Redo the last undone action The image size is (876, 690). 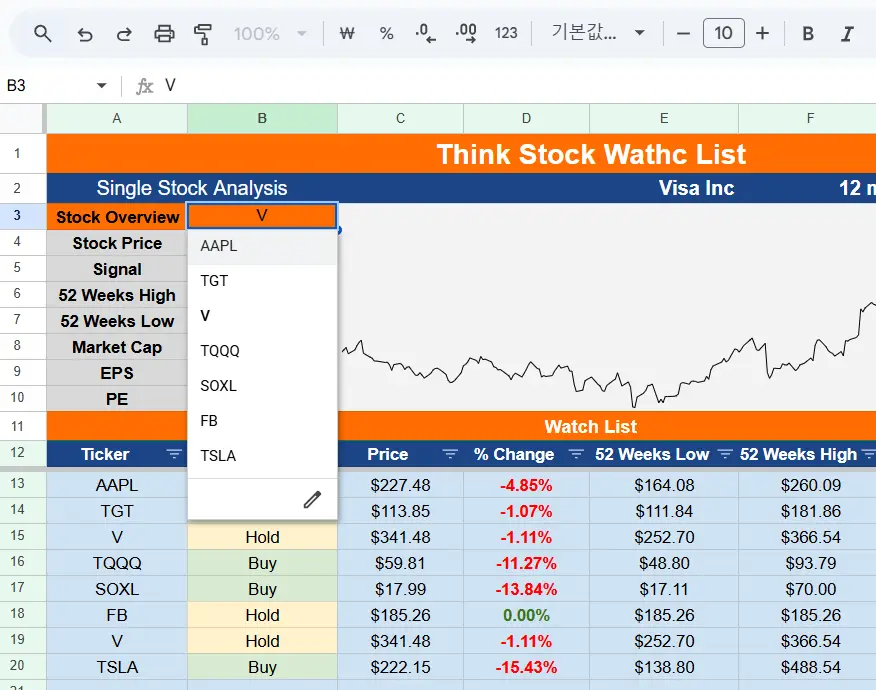click(124, 34)
